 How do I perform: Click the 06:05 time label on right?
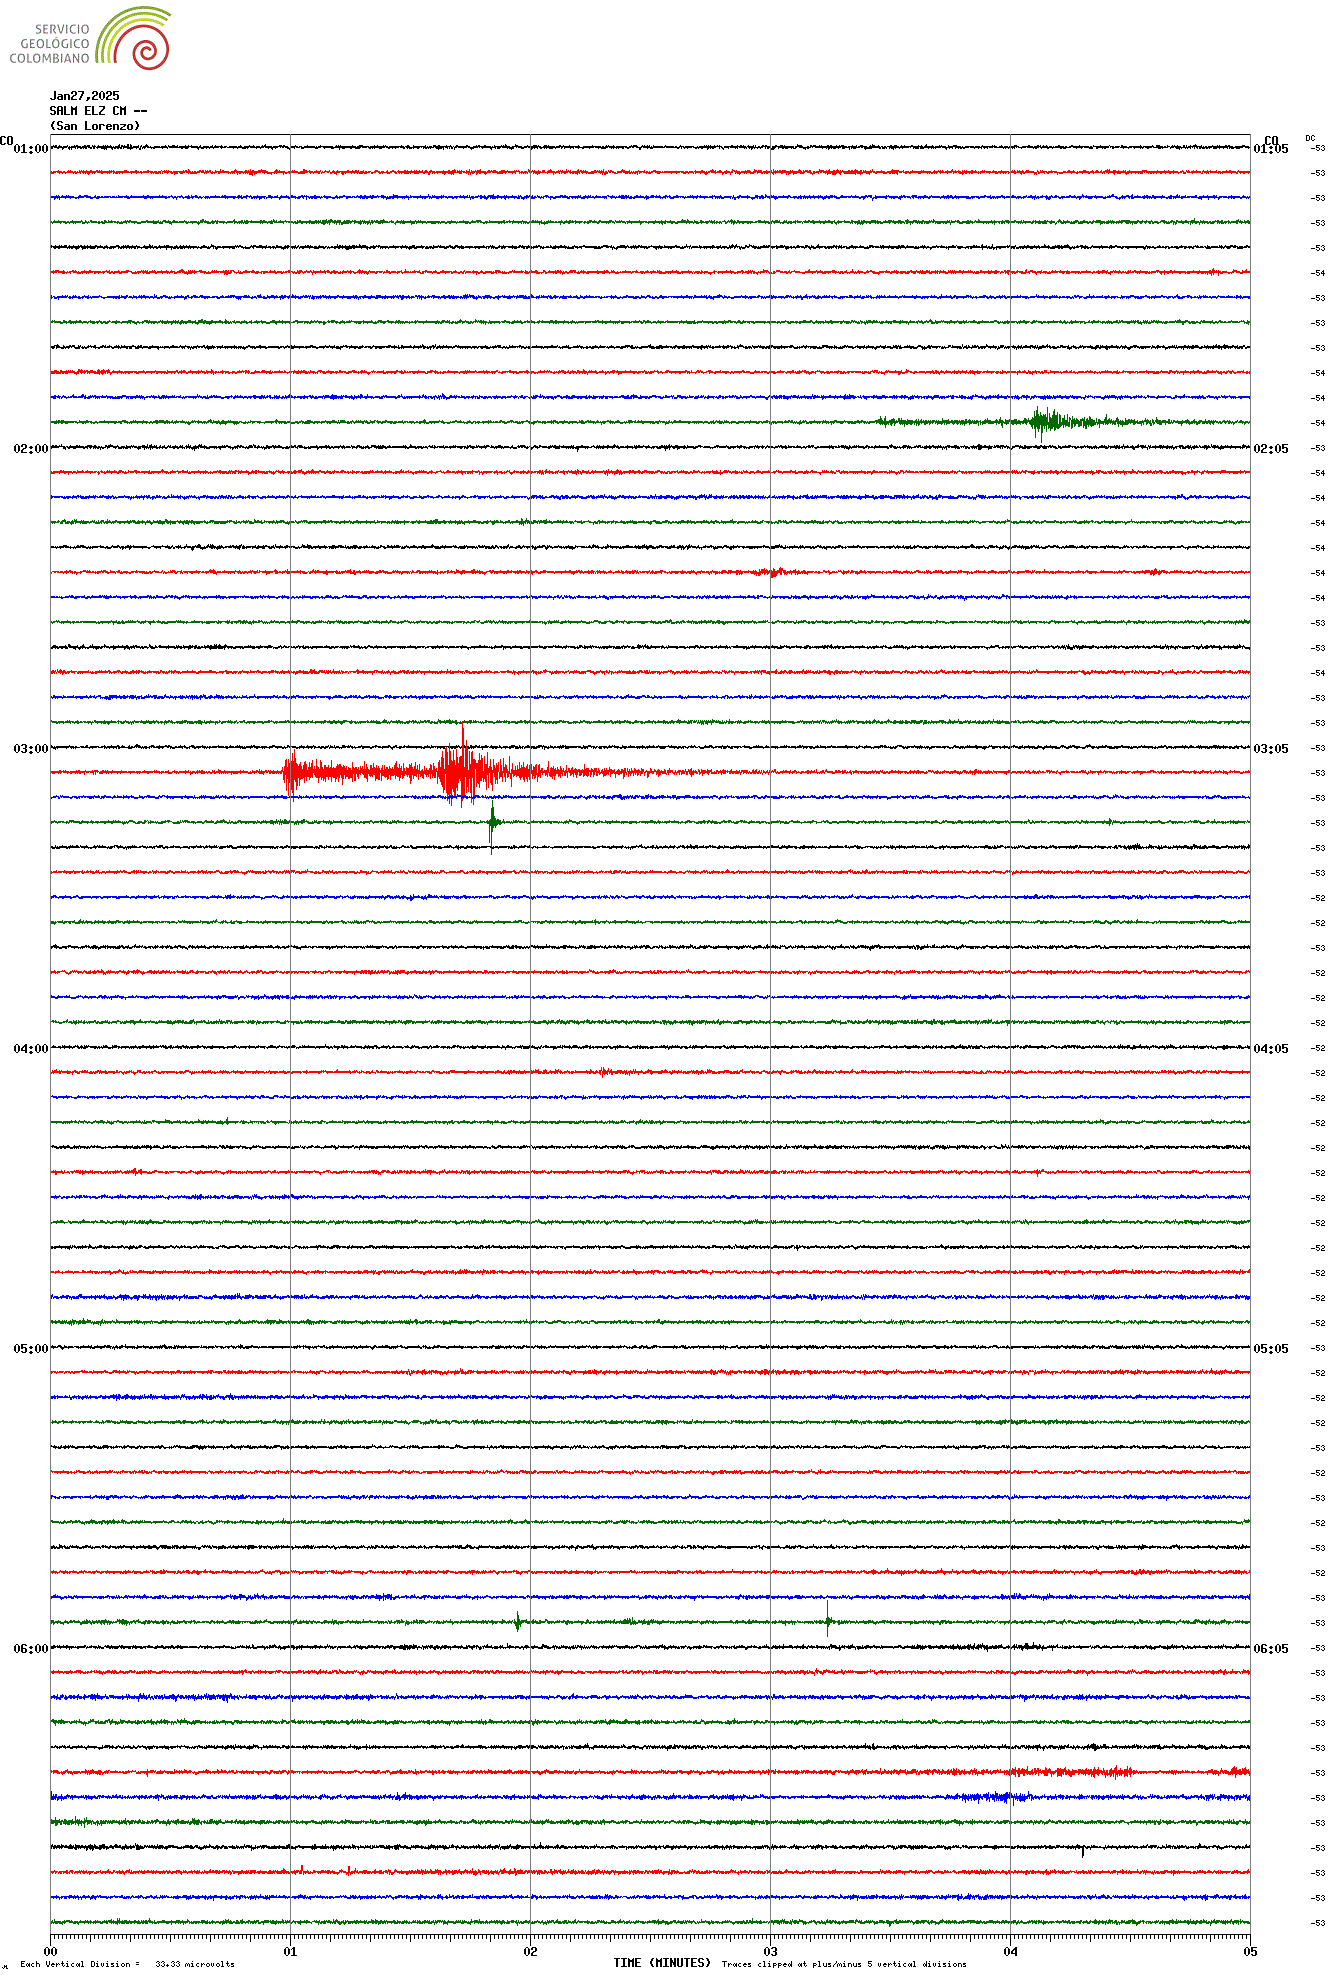pos(1271,1649)
